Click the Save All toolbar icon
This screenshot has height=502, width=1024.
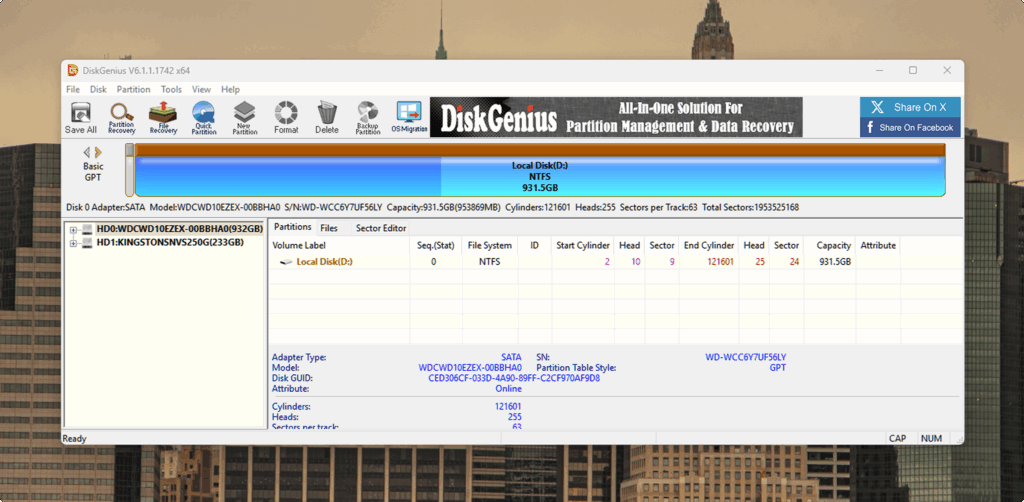[x=81, y=118]
